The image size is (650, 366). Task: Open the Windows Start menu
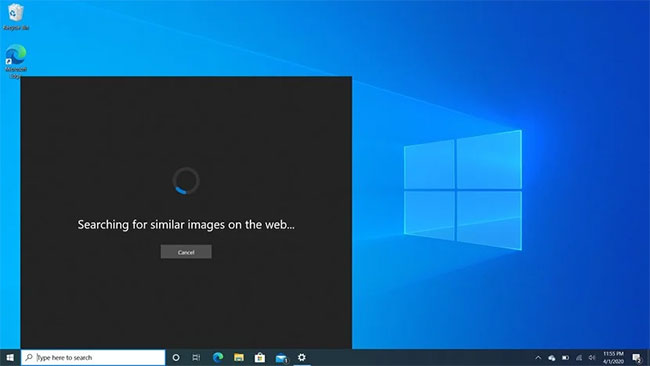tap(10, 357)
